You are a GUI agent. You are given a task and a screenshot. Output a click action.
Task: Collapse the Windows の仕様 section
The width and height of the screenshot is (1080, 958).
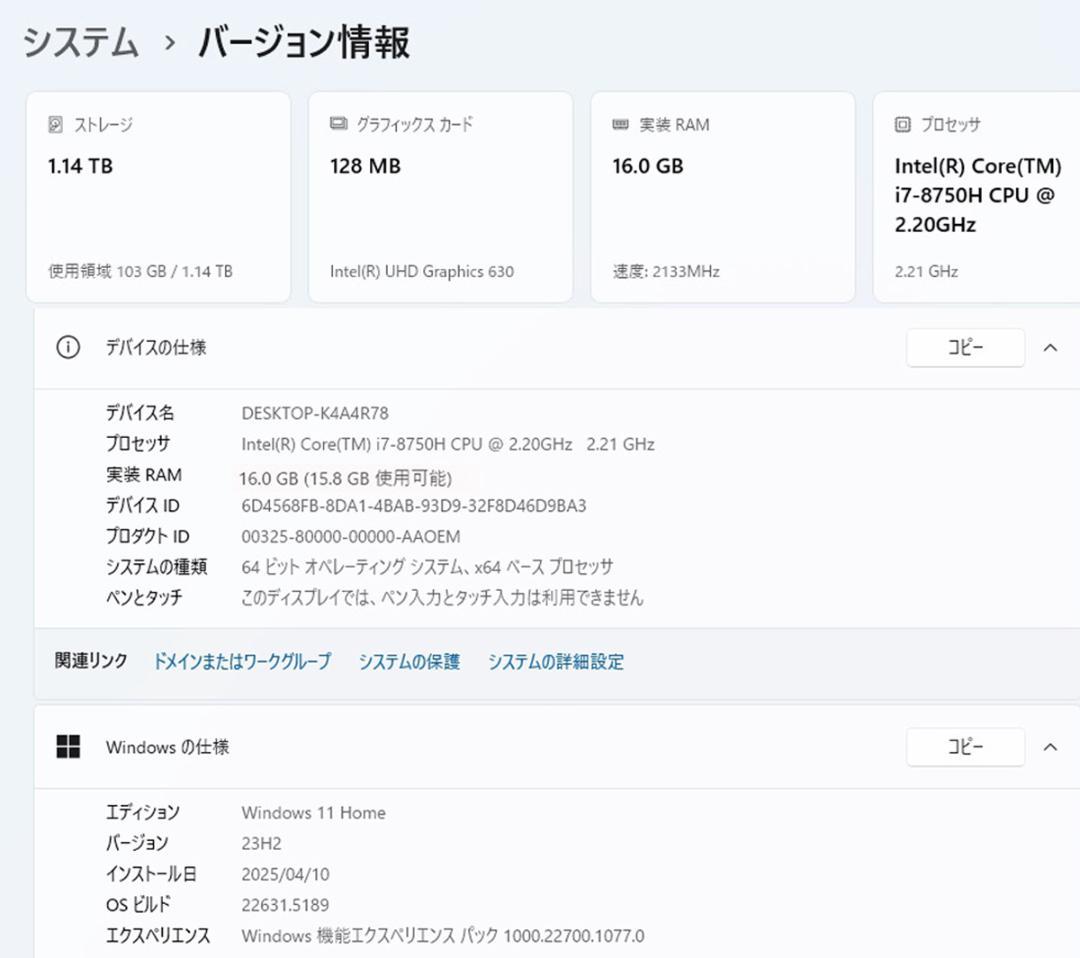1048,746
